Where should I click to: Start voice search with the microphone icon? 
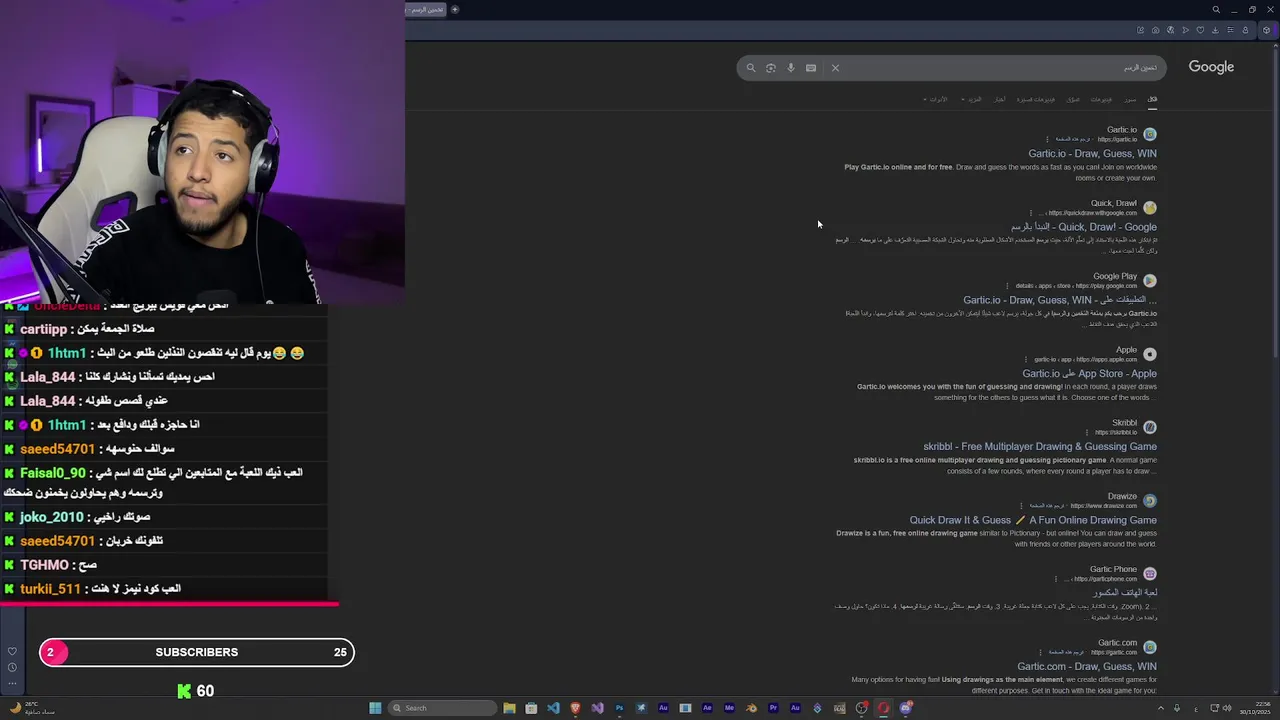[791, 68]
